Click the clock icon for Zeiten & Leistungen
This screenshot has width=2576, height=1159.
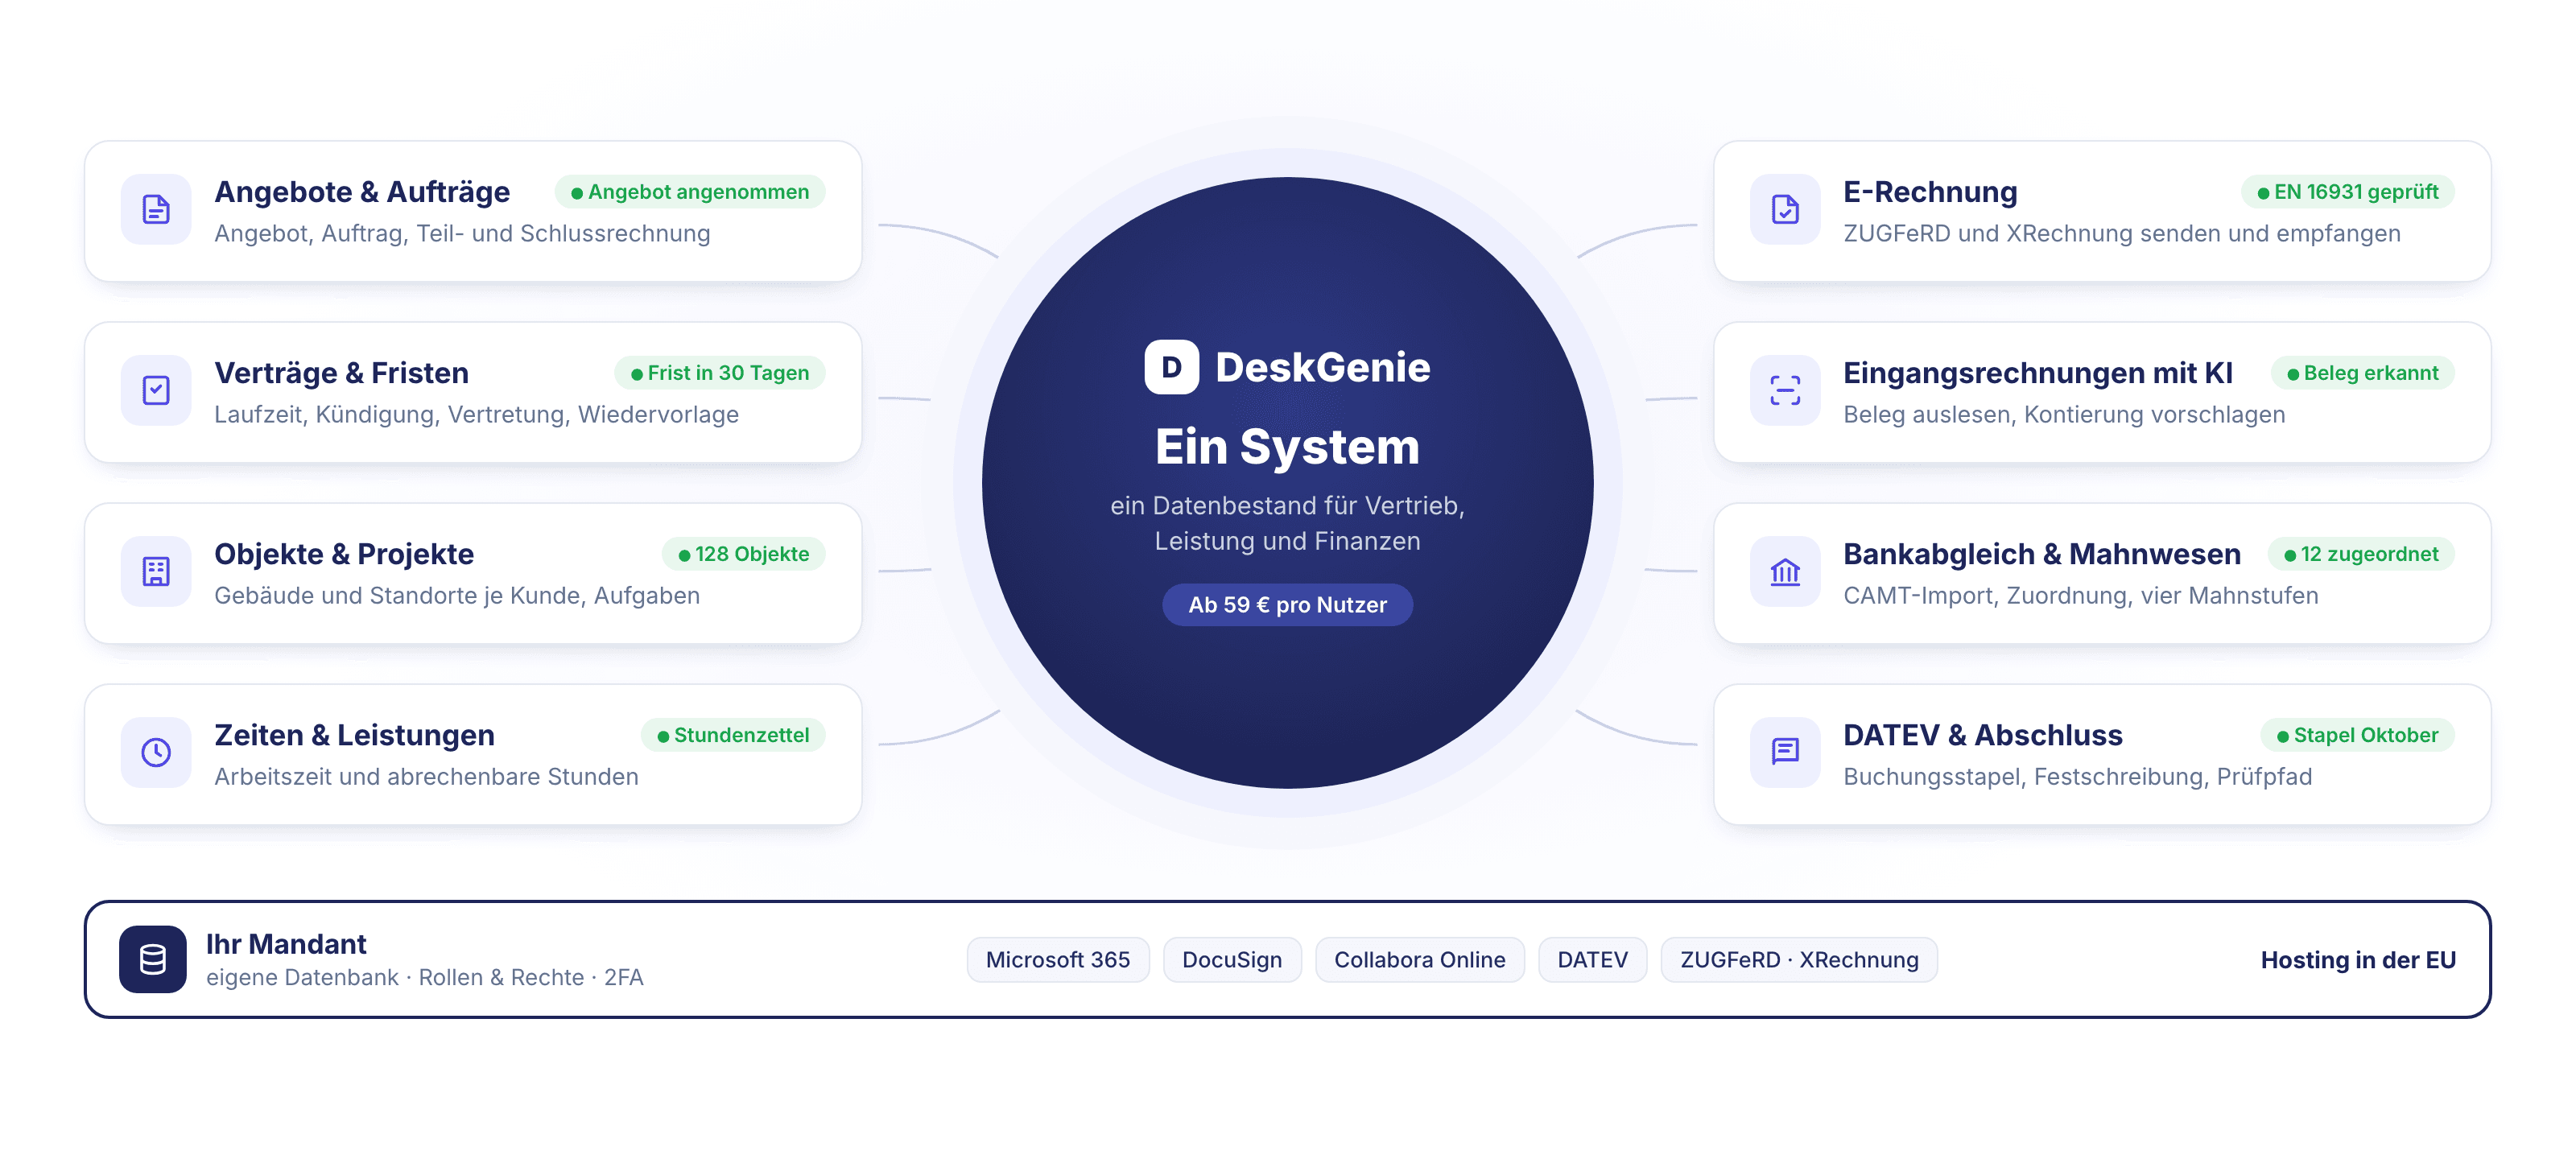[x=156, y=752]
